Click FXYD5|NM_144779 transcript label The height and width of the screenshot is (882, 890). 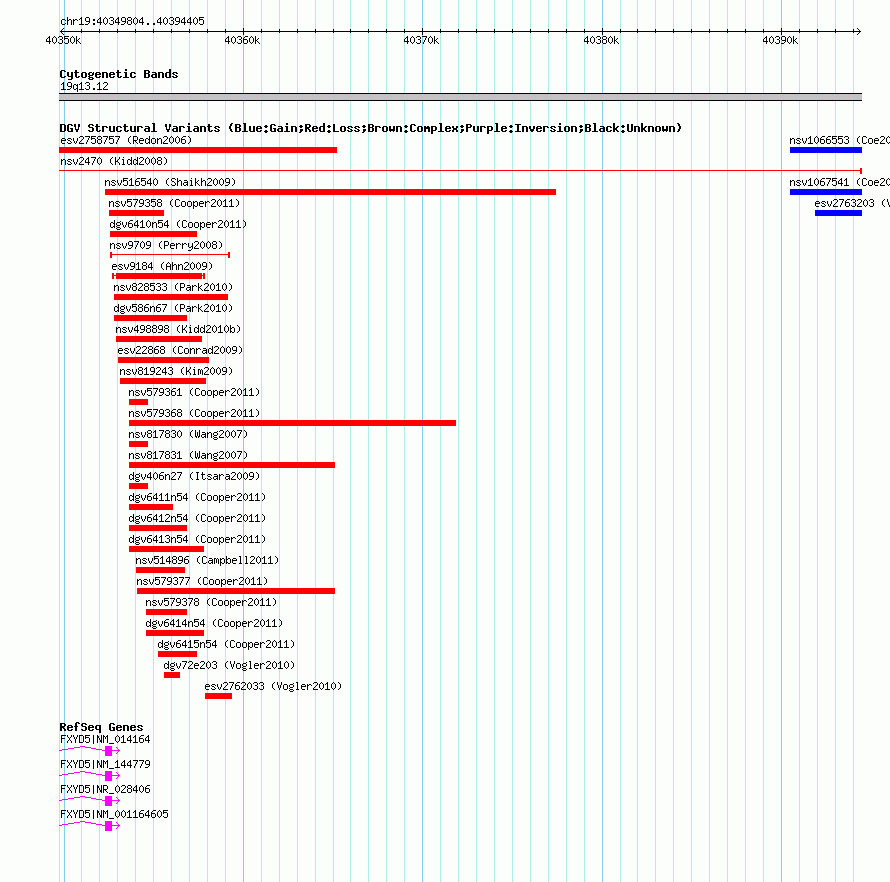coord(105,765)
